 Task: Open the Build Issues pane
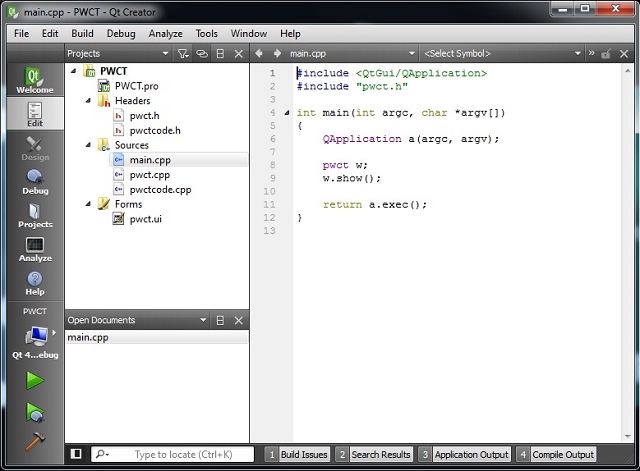coord(298,454)
